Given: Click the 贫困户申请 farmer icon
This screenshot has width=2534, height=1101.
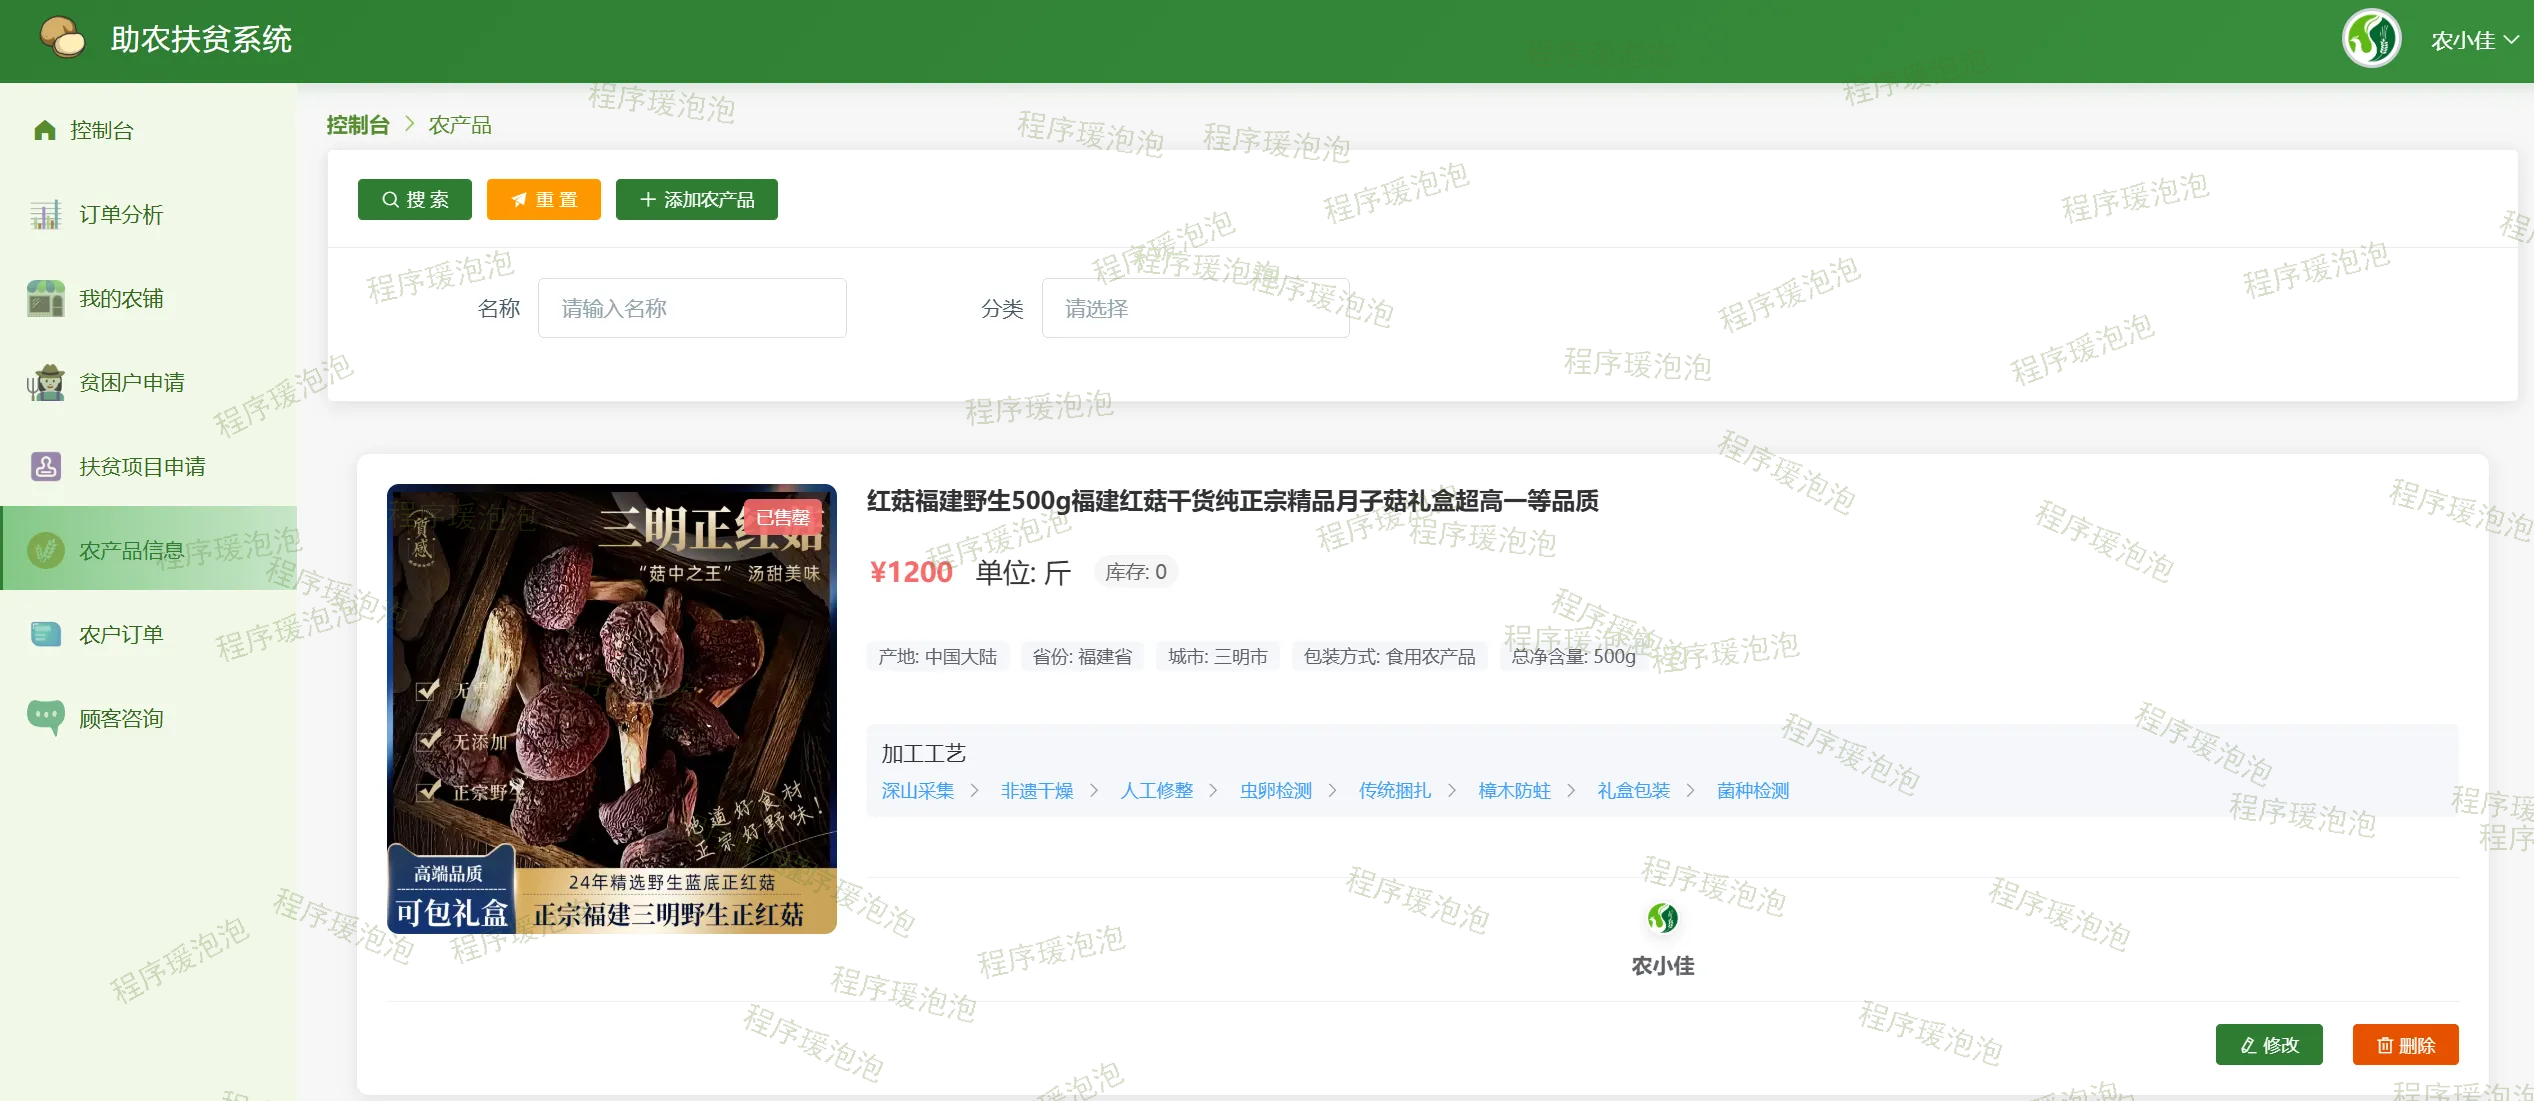Looking at the screenshot, I should pyautogui.click(x=45, y=383).
